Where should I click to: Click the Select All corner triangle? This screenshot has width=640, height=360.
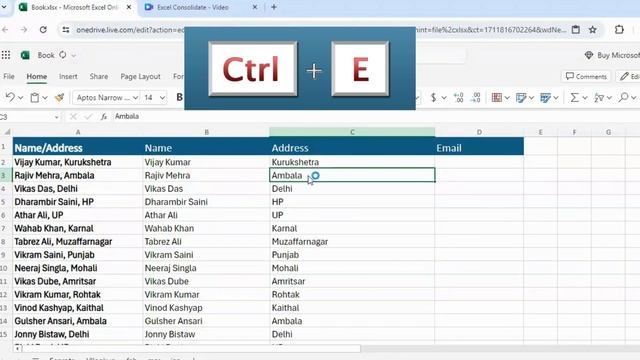(x=7, y=132)
